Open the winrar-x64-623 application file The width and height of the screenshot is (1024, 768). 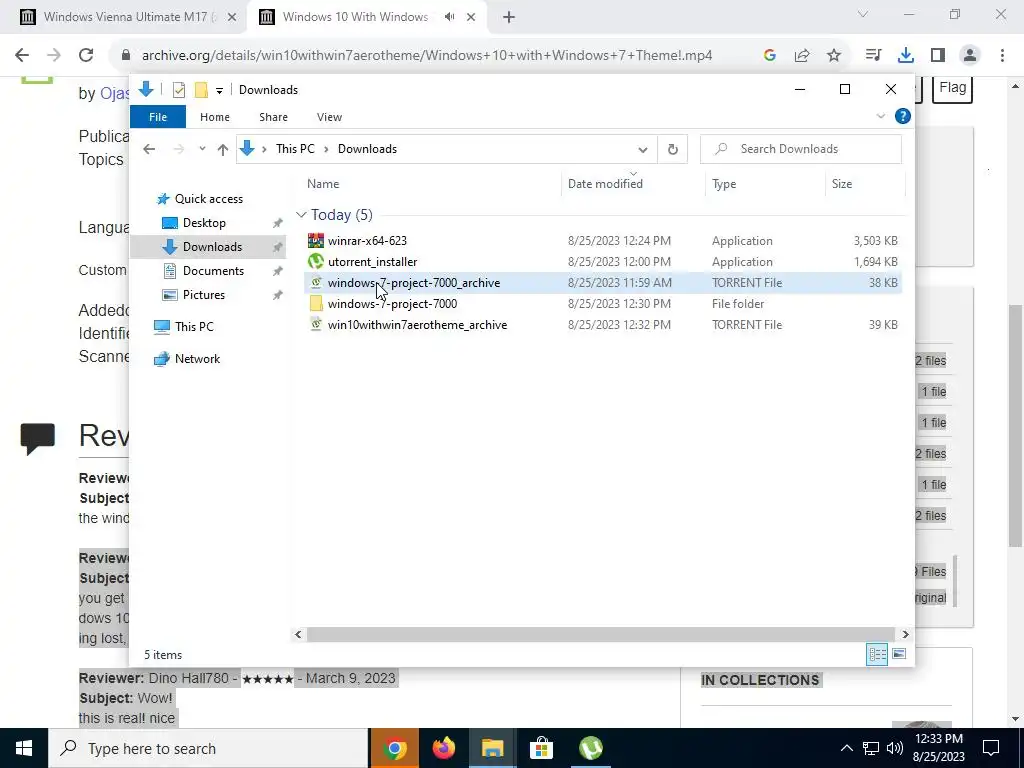click(x=367, y=241)
